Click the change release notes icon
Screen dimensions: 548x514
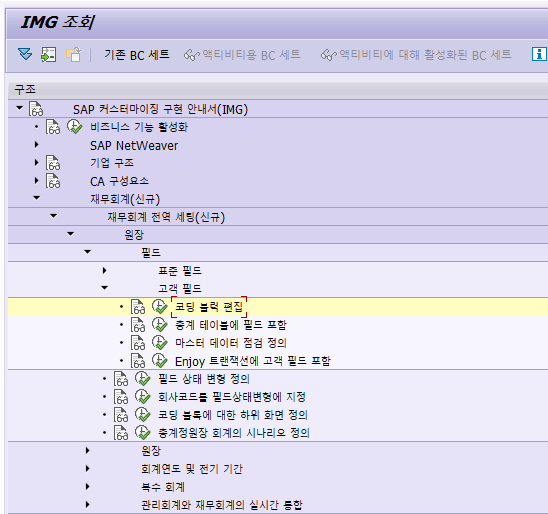[x=73, y=55]
